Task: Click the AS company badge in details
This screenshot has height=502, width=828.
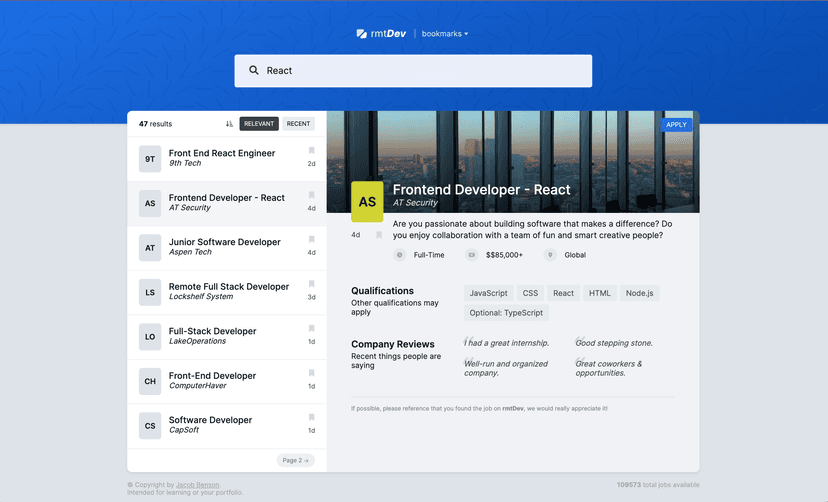Action: [367, 201]
